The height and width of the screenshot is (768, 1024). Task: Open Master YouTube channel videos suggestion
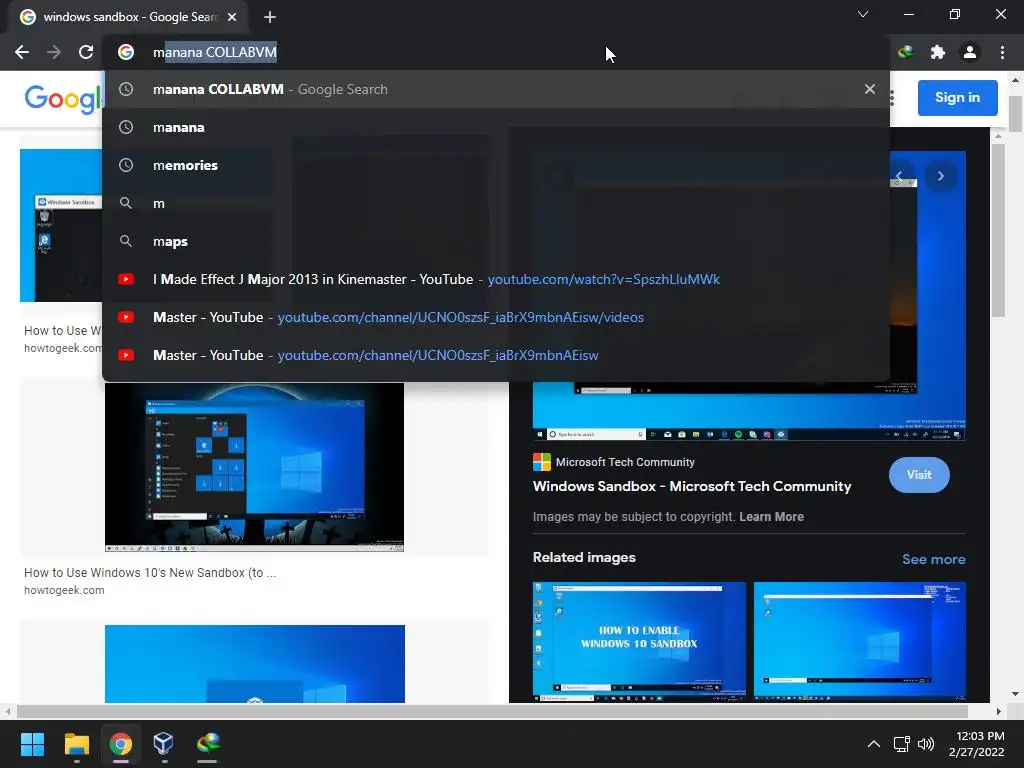point(496,317)
